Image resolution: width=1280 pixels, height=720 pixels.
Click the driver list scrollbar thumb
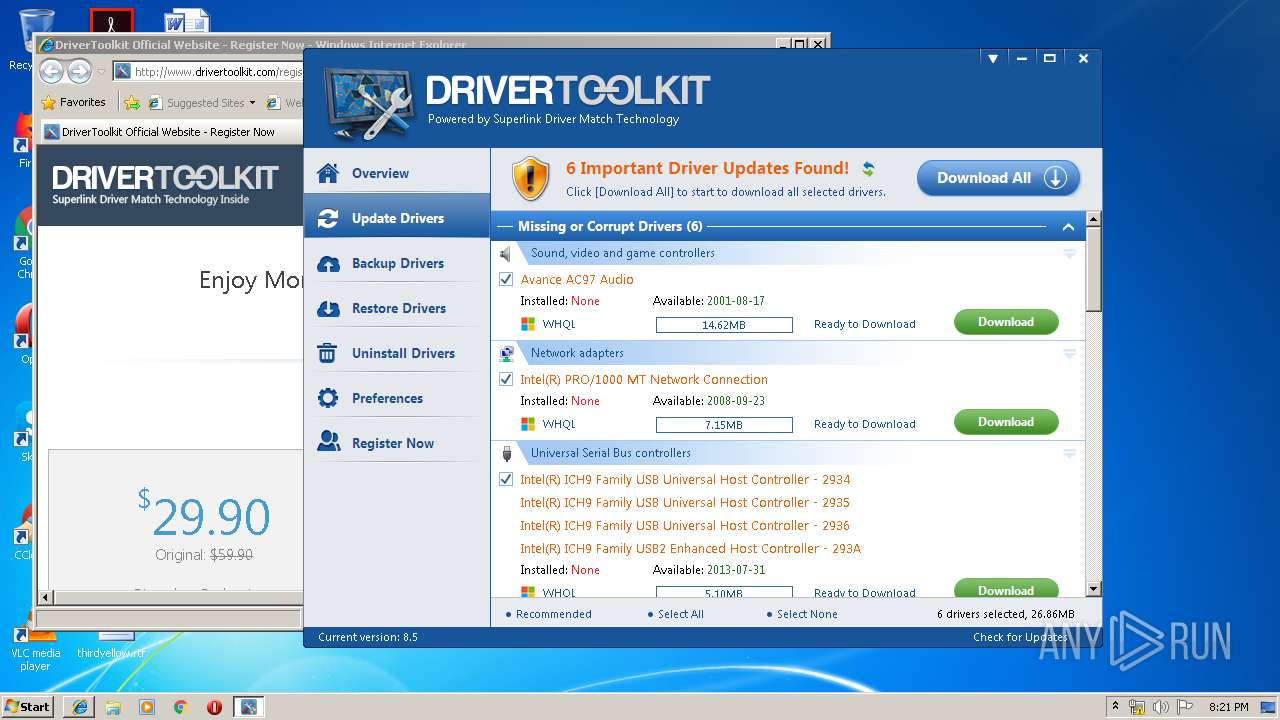(x=1093, y=268)
